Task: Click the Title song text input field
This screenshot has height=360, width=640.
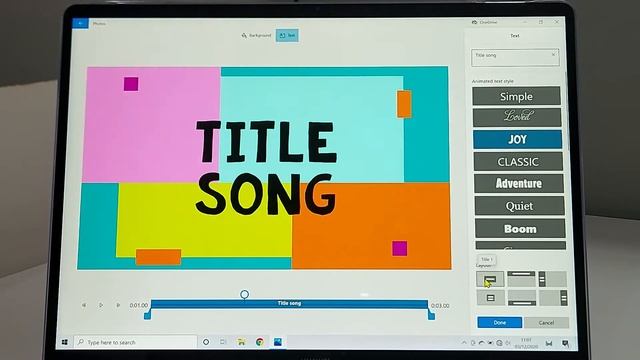Action: point(515,58)
